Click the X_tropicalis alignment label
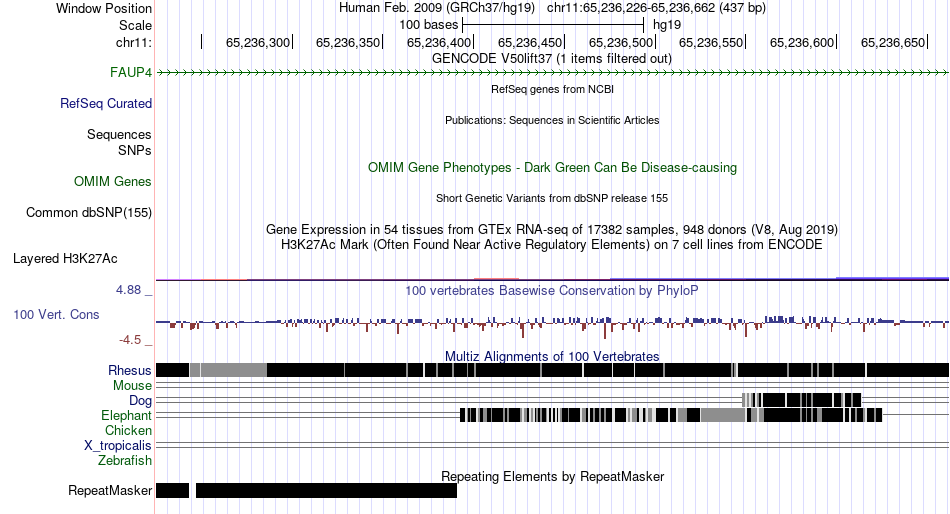950x514 pixels. (118, 446)
